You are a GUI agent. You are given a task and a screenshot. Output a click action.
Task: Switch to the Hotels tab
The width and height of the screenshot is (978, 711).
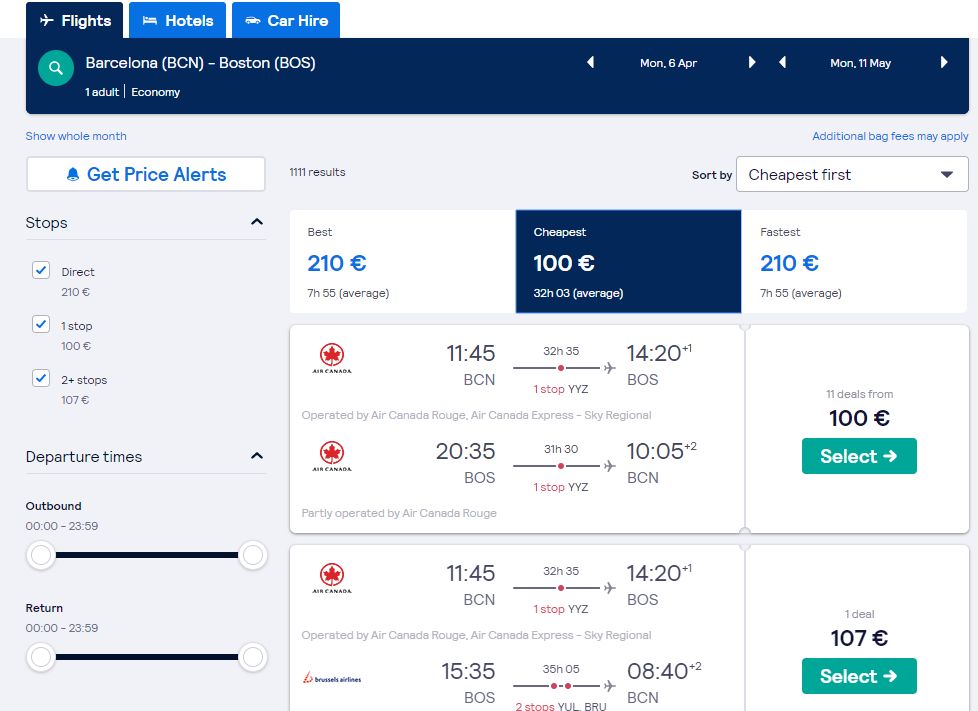178,21
